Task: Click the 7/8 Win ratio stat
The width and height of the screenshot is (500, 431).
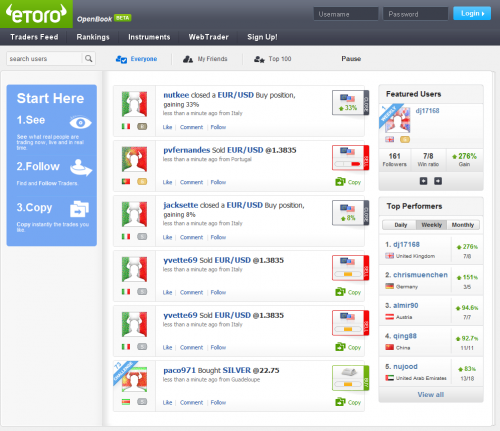Action: (428, 160)
